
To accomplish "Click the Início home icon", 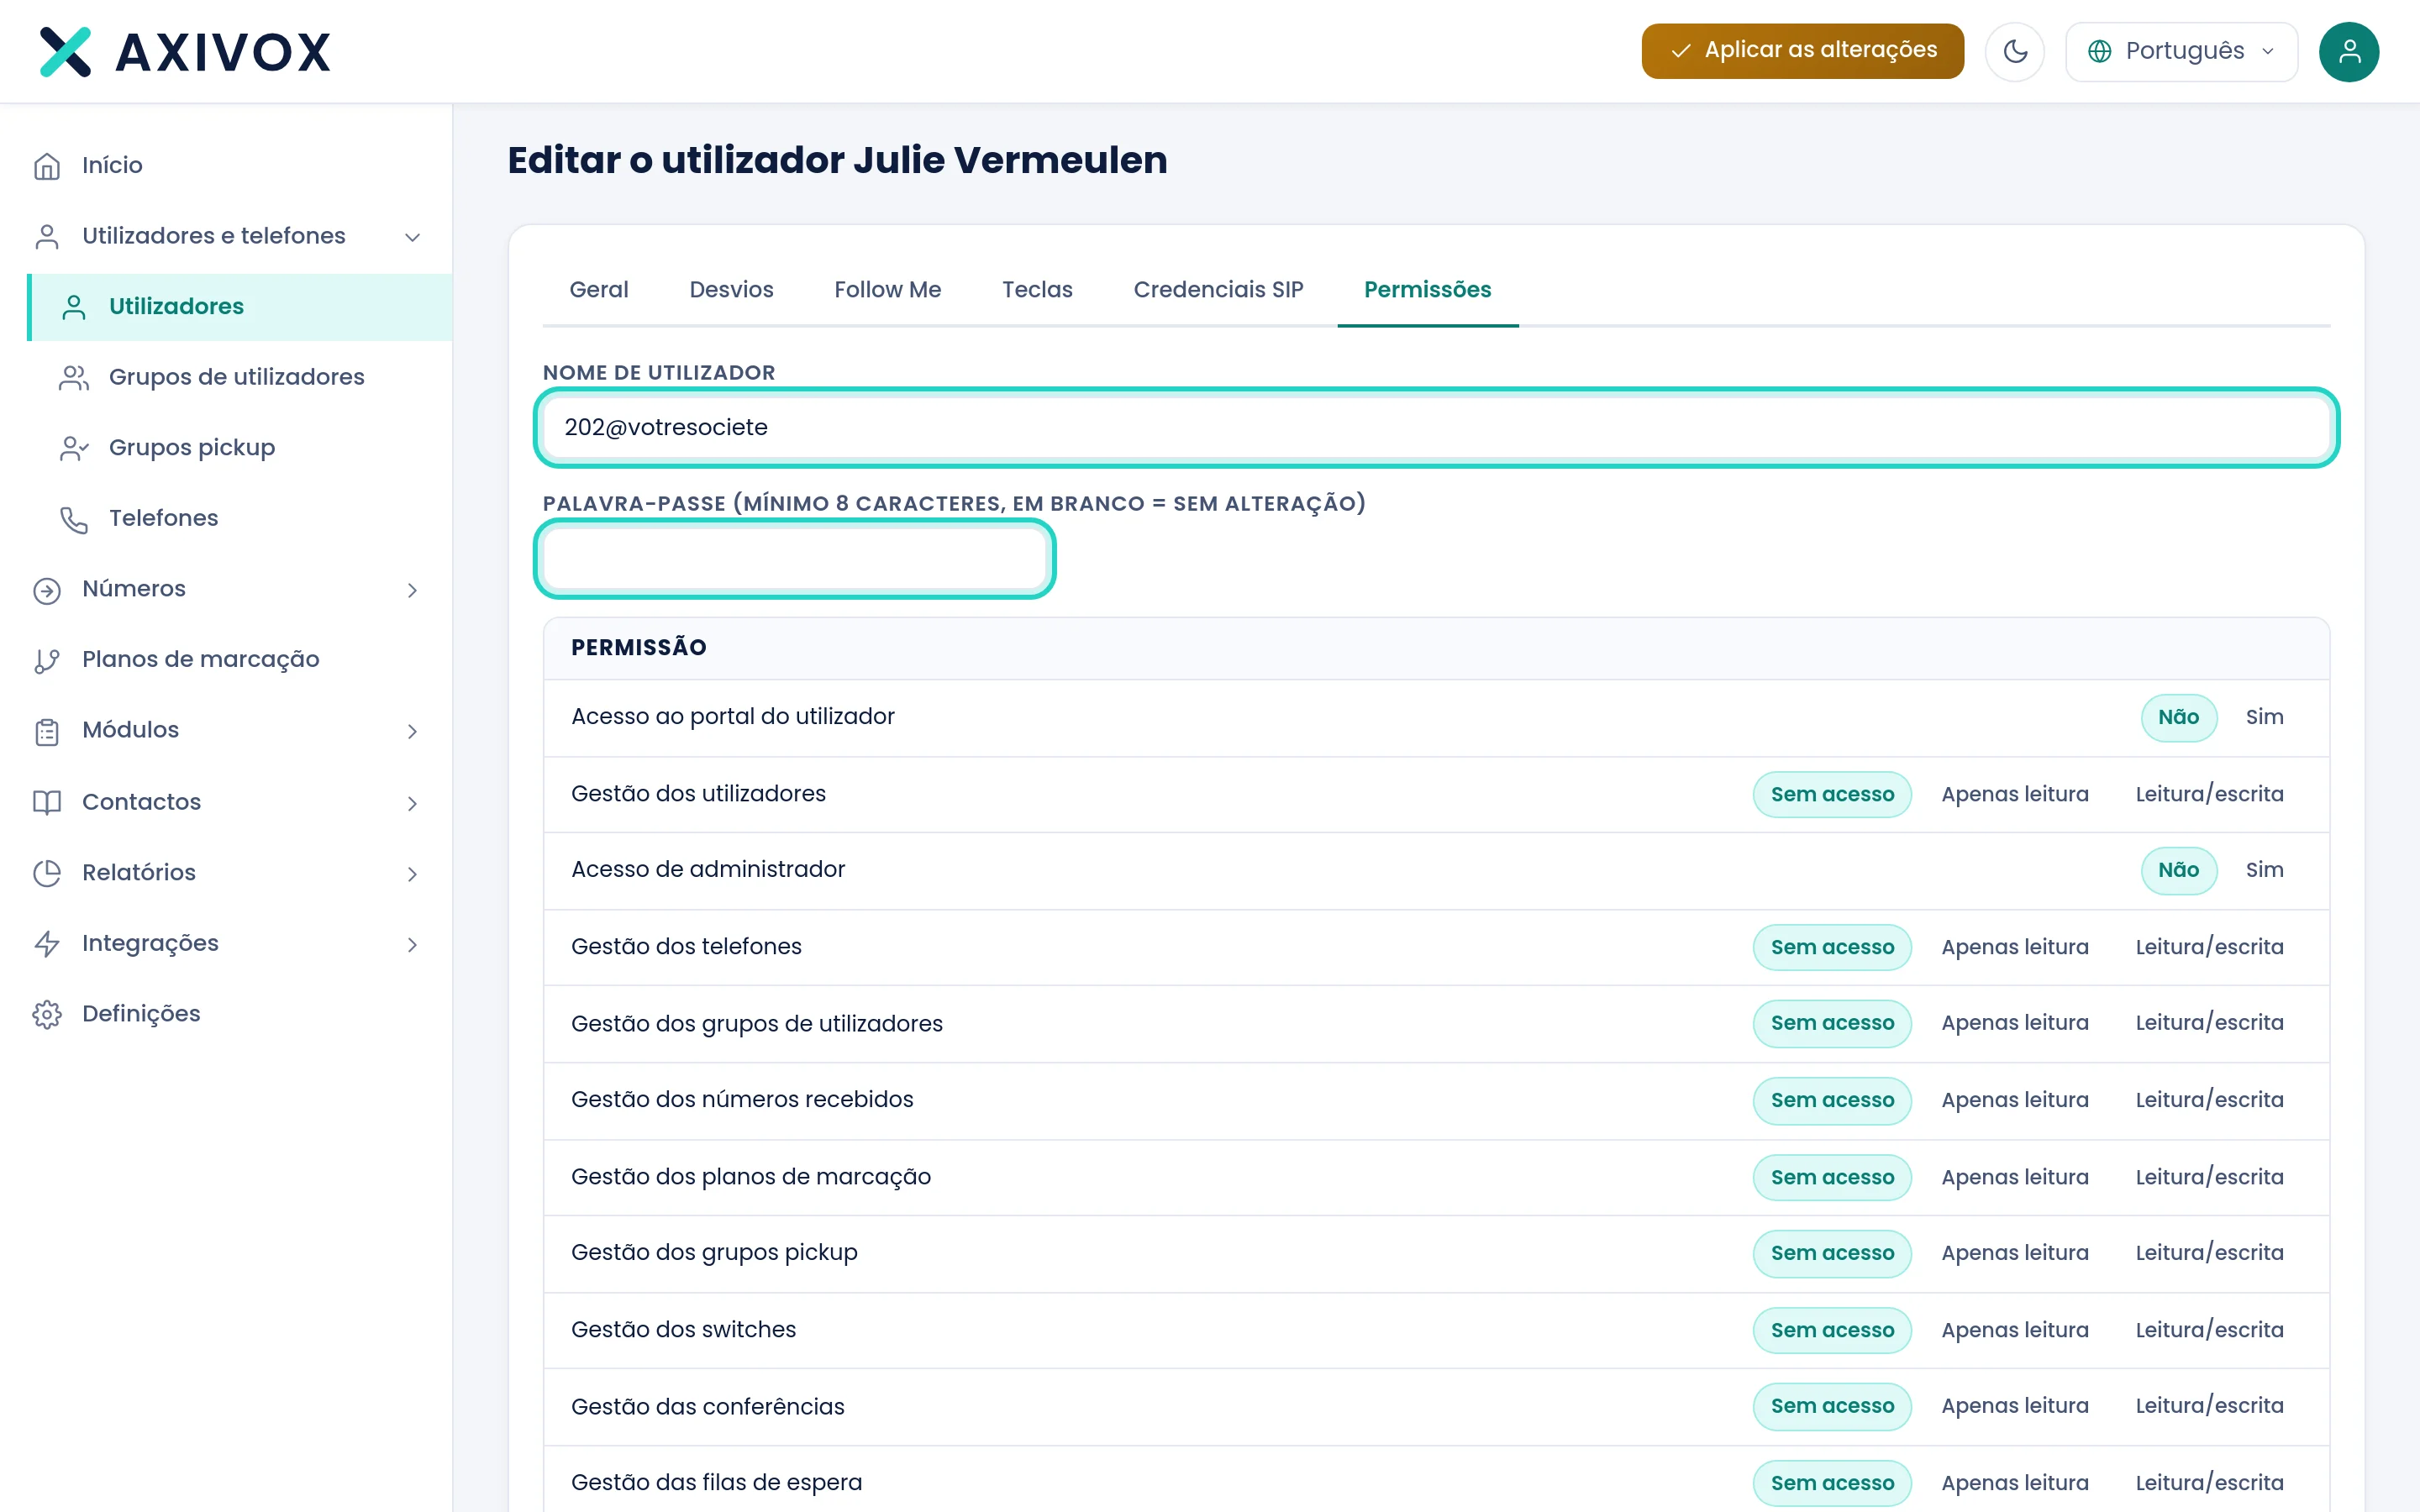I will pos(47,165).
